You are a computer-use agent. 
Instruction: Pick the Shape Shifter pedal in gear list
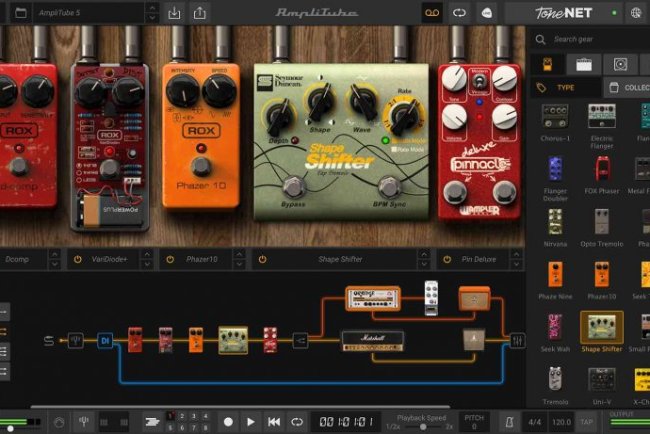pos(601,332)
